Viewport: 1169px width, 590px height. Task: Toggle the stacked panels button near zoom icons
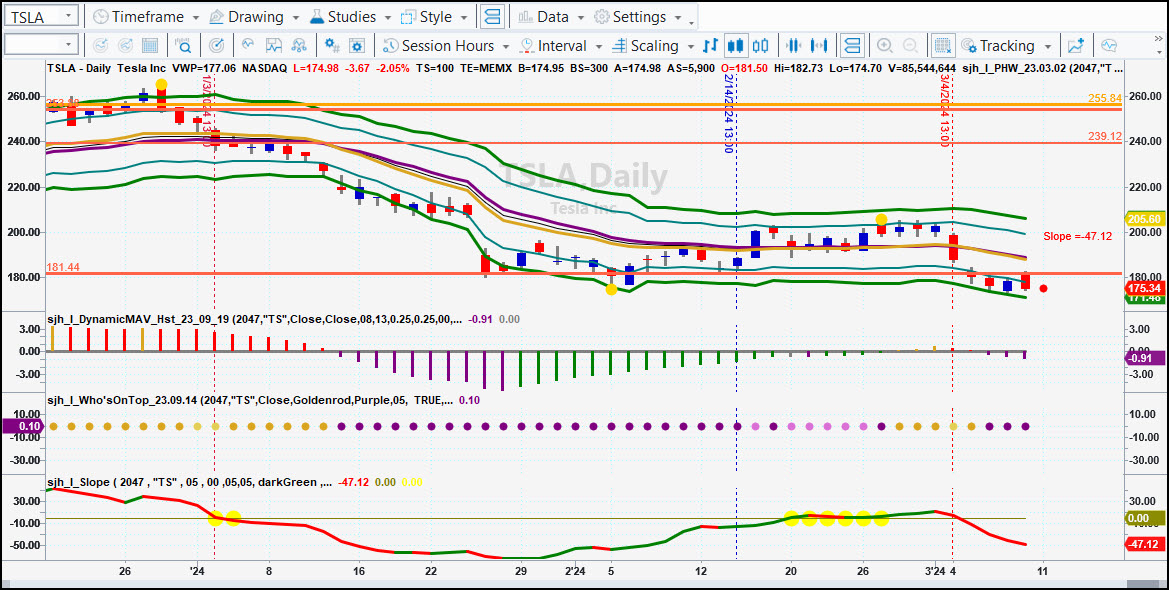point(852,45)
